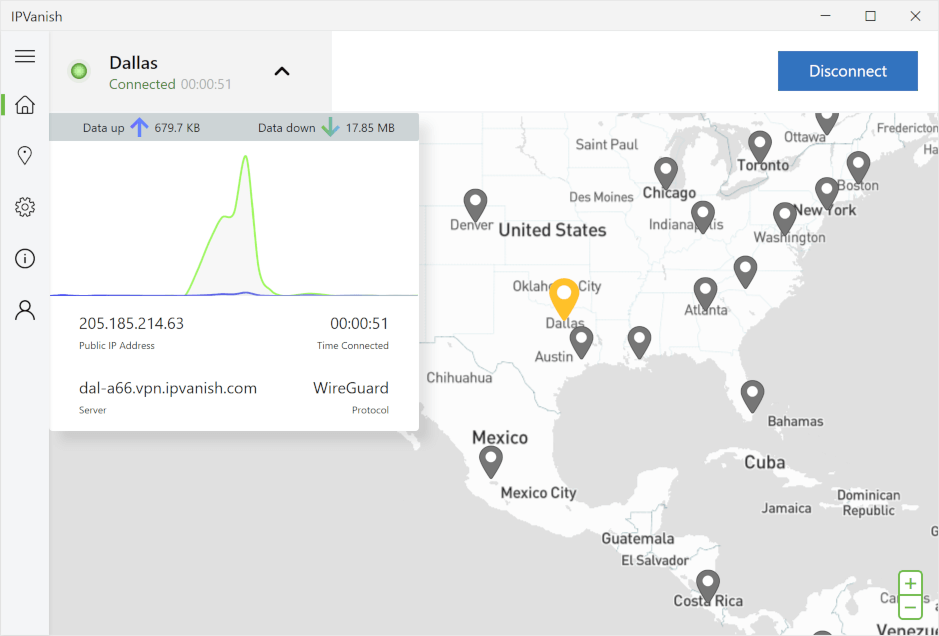This screenshot has height=636, width=939.
Task: Select the yellow Dallas map pin
Action: 564,298
